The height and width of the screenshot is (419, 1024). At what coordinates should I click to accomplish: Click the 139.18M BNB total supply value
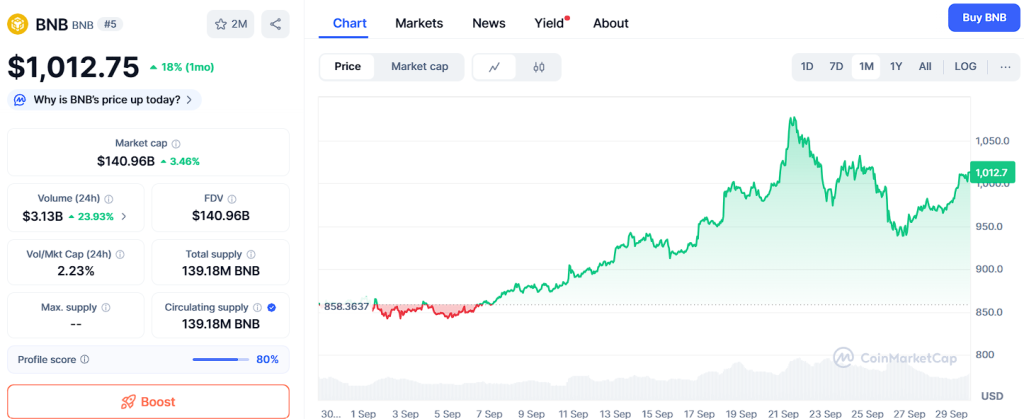coord(221,271)
